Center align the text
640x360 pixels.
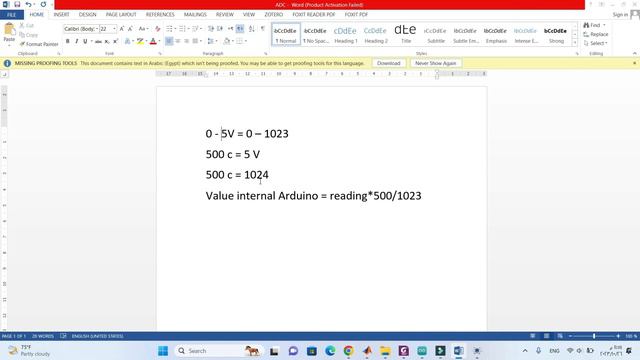point(178,41)
